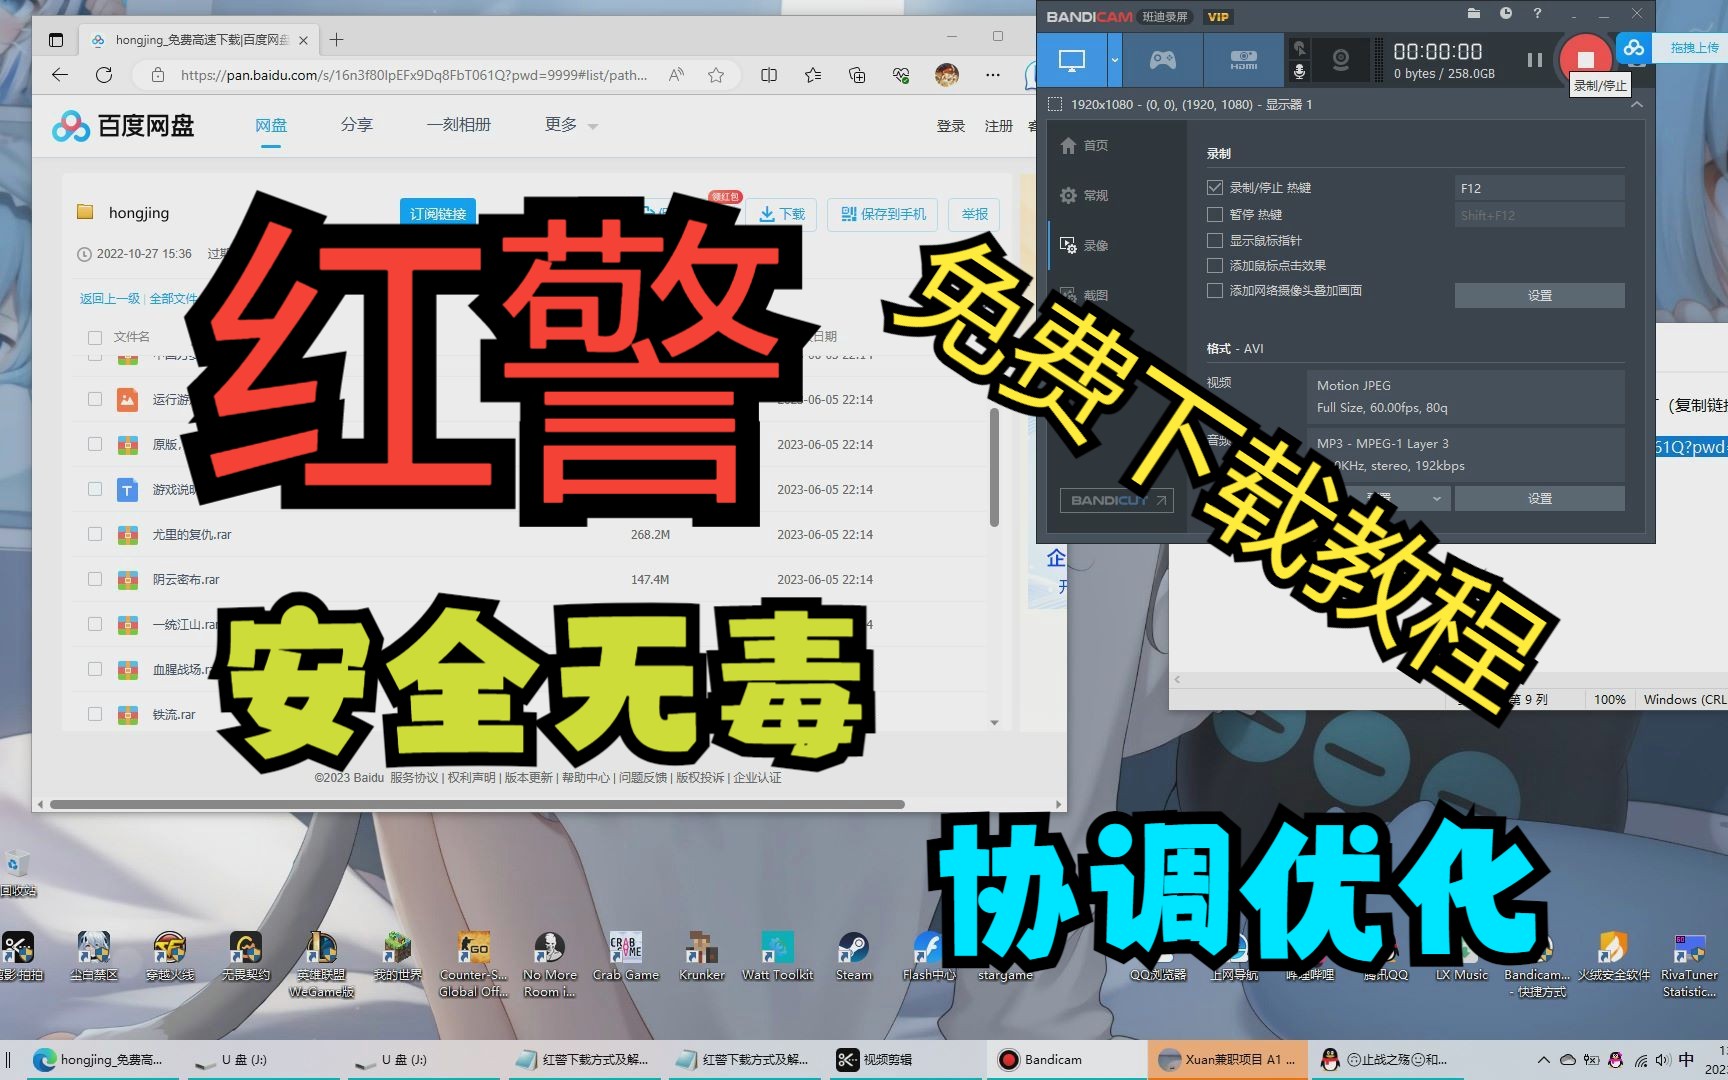
Task: Open format preset dropdown arrow in Bandicam
Action: point(1436,498)
